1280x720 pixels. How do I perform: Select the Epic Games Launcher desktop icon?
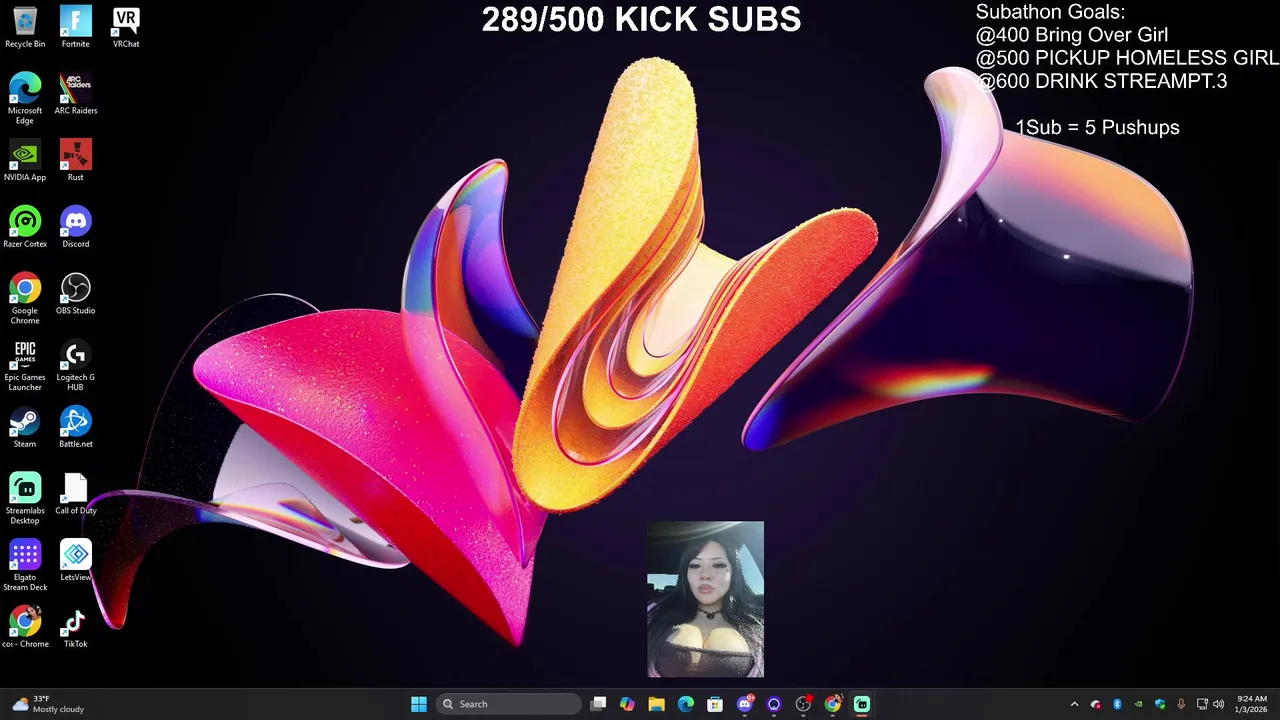click(x=25, y=364)
